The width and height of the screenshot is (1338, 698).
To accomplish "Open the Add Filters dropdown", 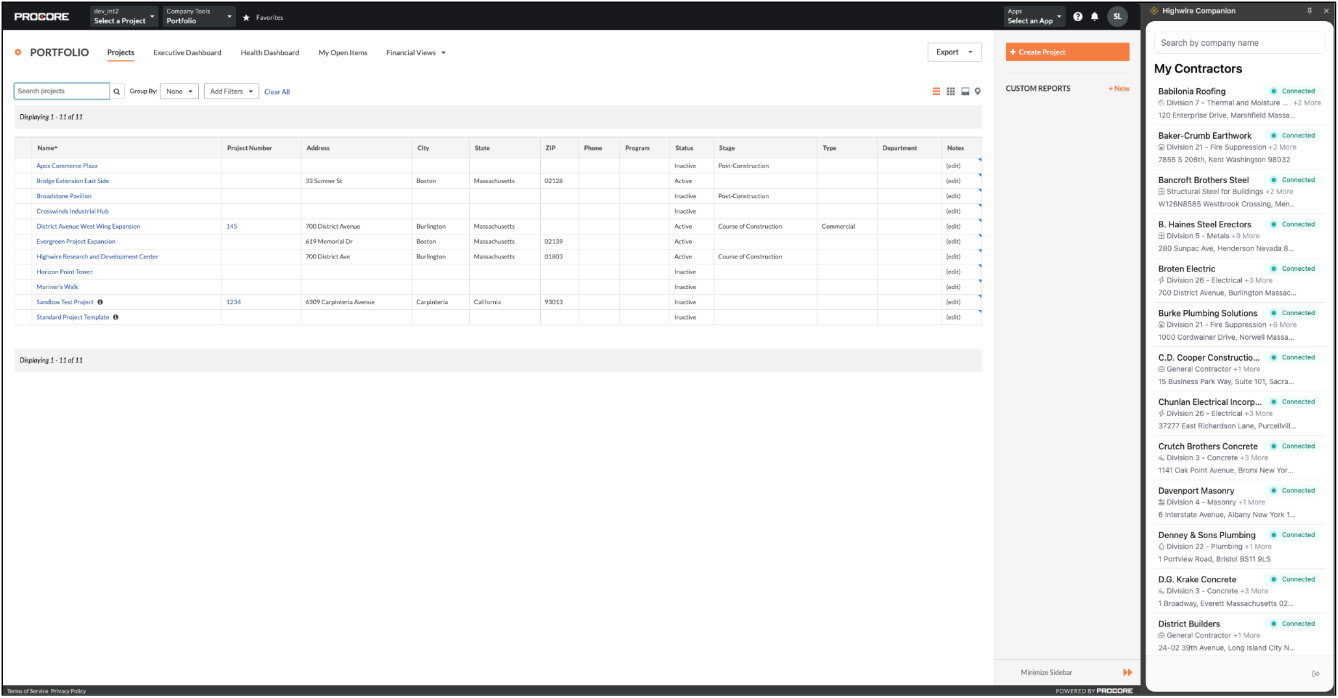I will pyautogui.click(x=231, y=91).
